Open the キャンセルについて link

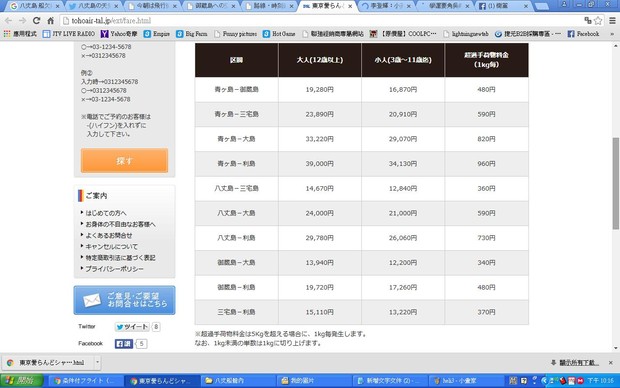pyautogui.click(x=112, y=246)
